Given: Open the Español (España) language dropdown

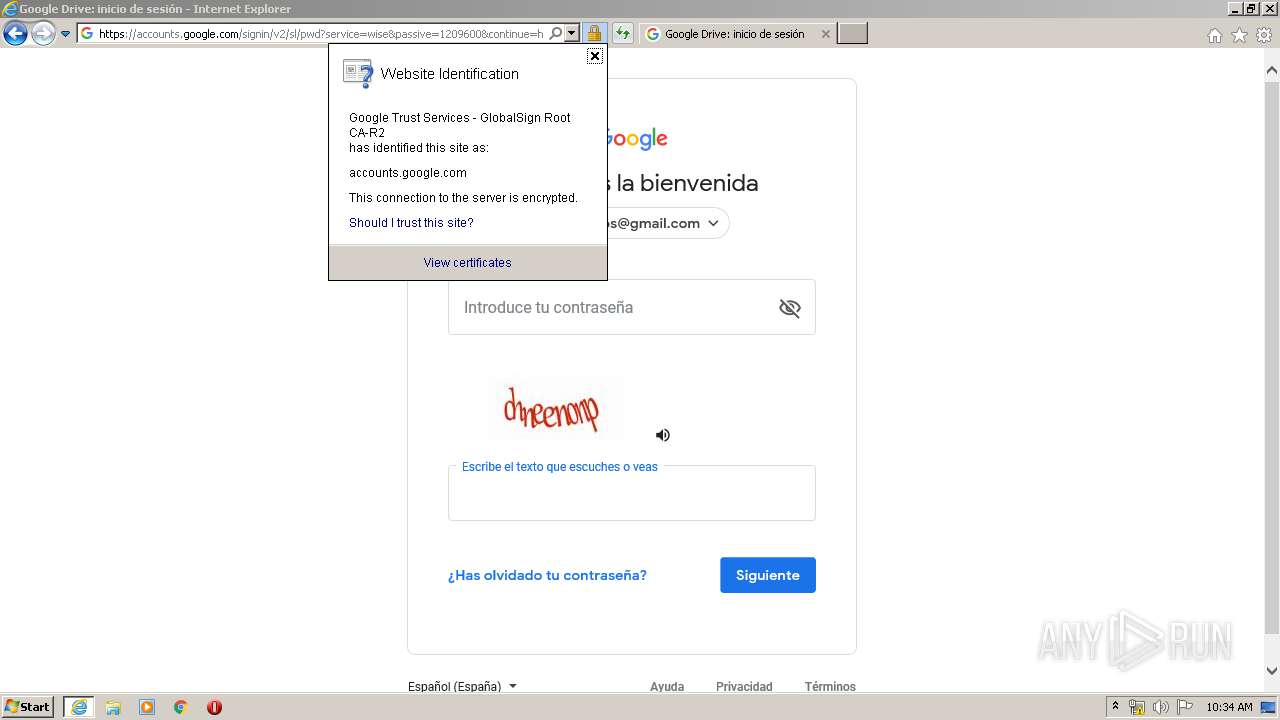Looking at the screenshot, I should click(x=462, y=687).
